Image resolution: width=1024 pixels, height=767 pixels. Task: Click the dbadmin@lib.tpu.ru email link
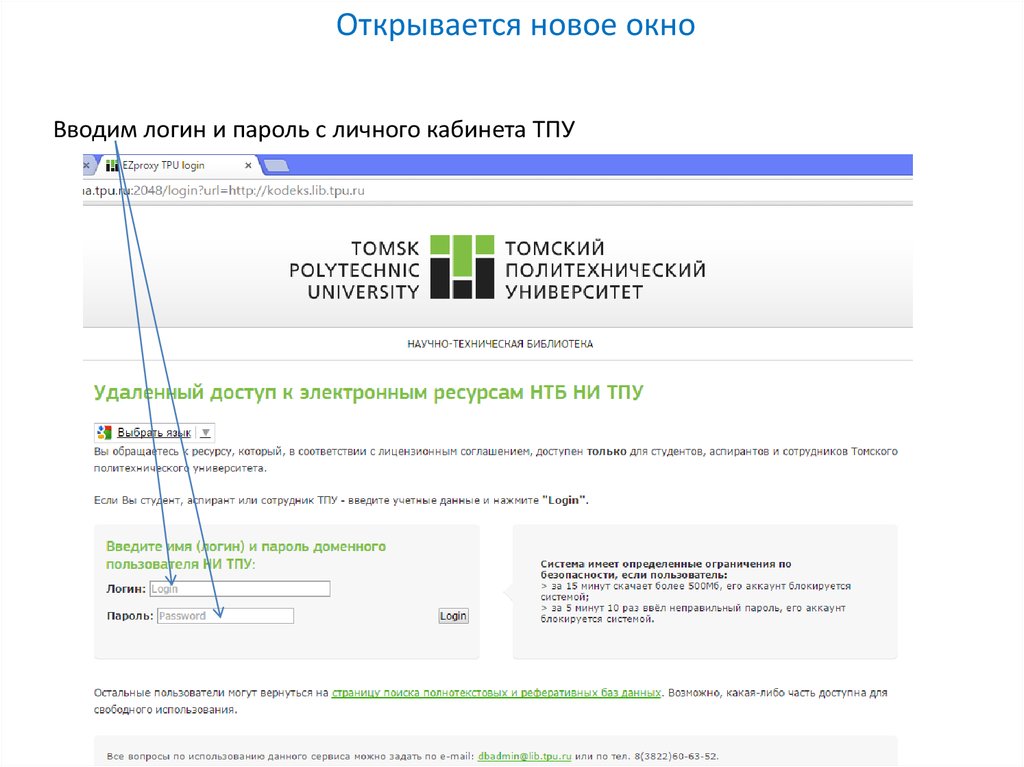coord(524,756)
